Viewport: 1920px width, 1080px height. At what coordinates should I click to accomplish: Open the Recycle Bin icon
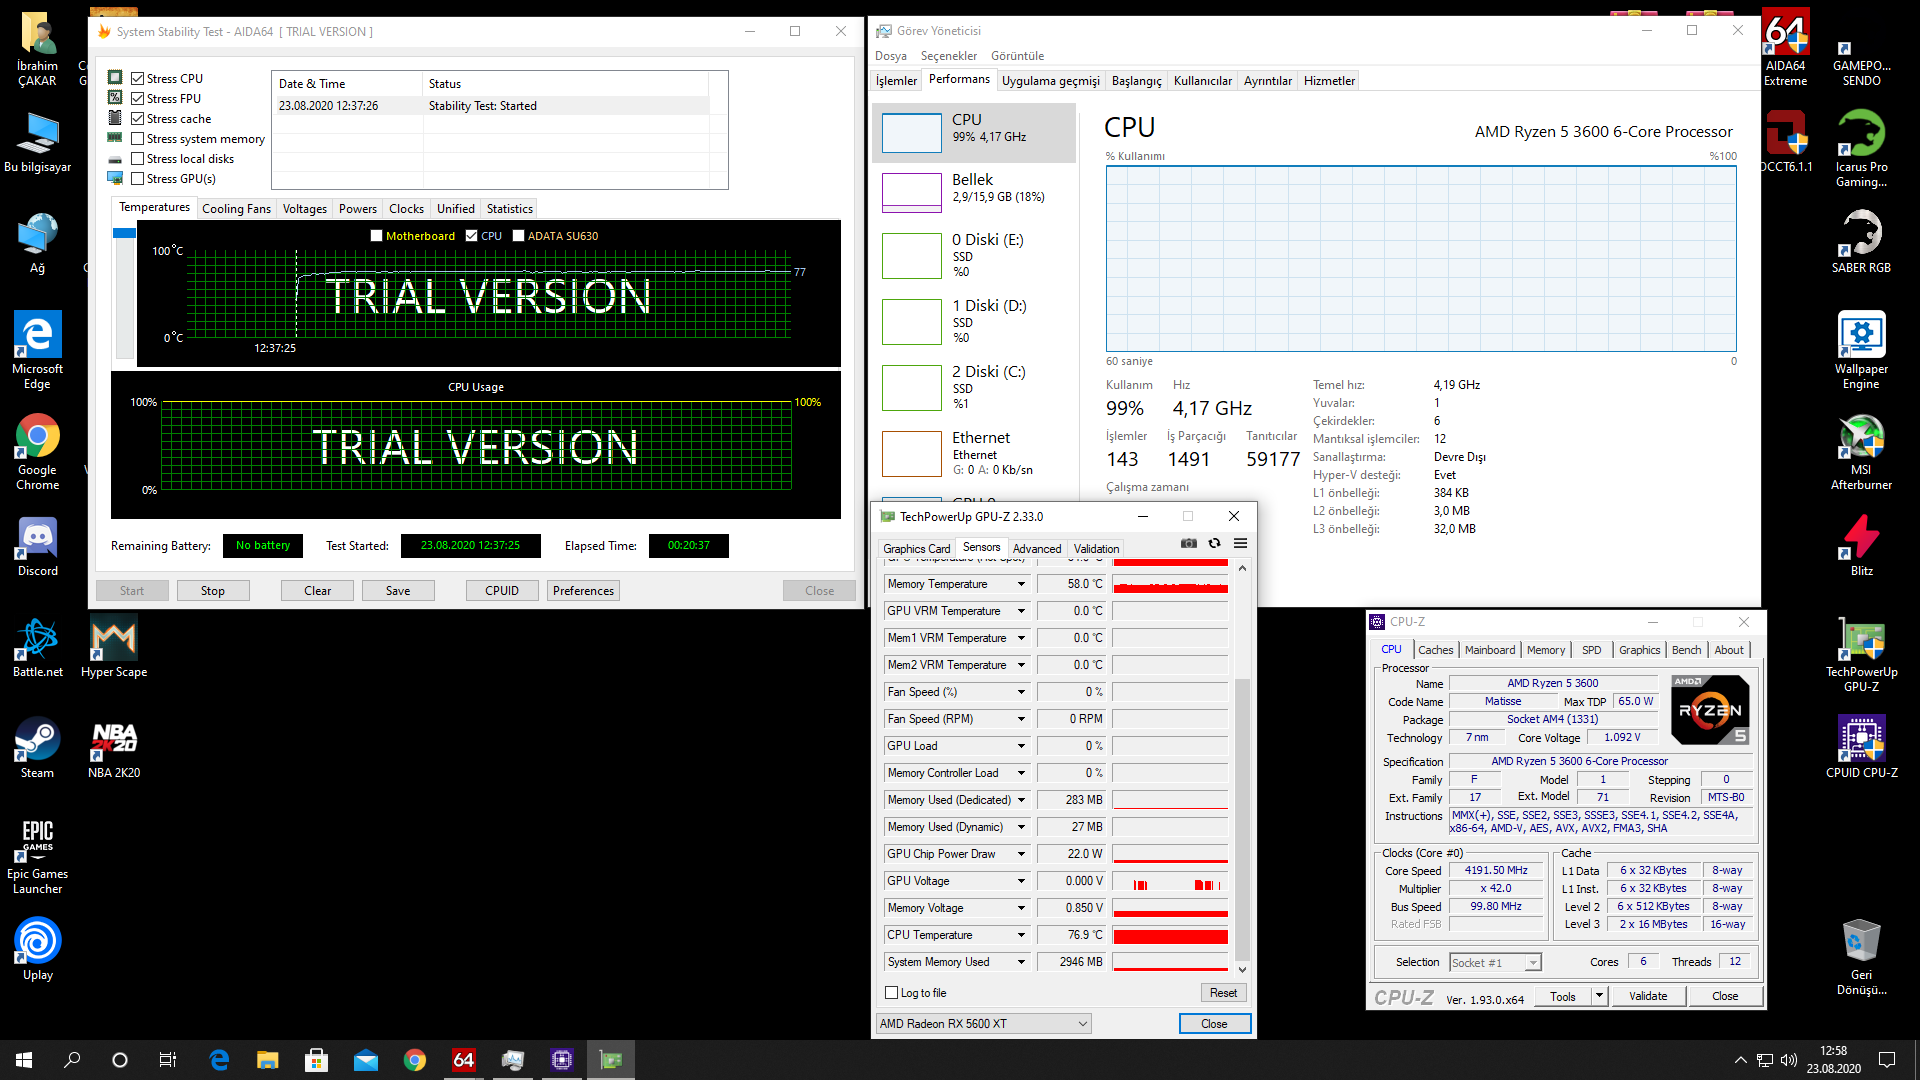1861,957
